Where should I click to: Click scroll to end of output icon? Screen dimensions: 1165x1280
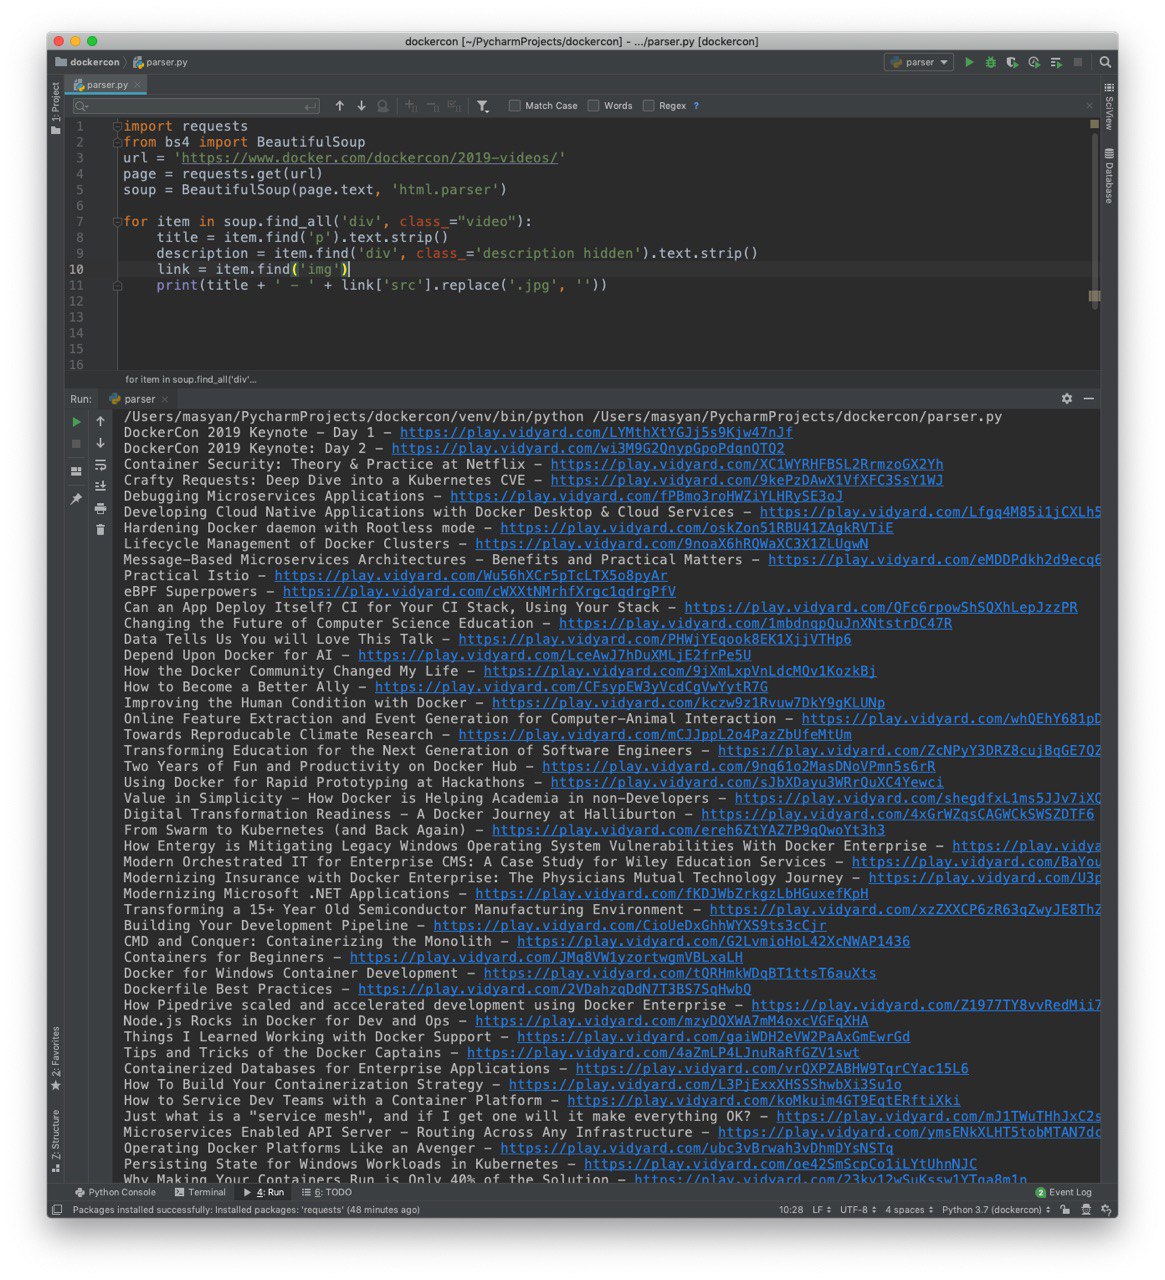tap(100, 486)
